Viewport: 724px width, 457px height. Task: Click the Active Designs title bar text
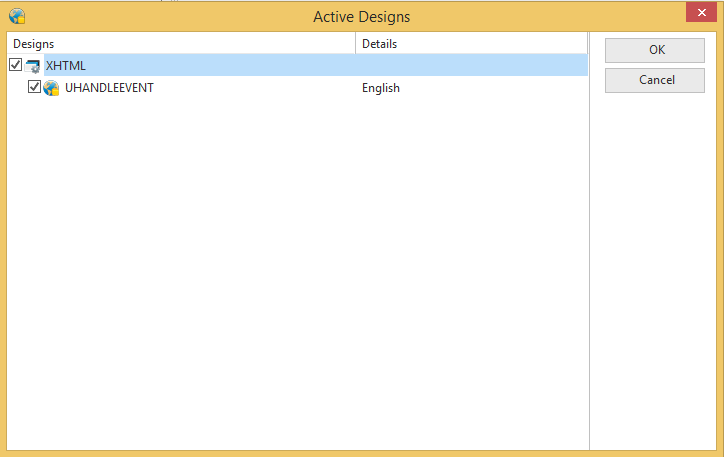[362, 17]
